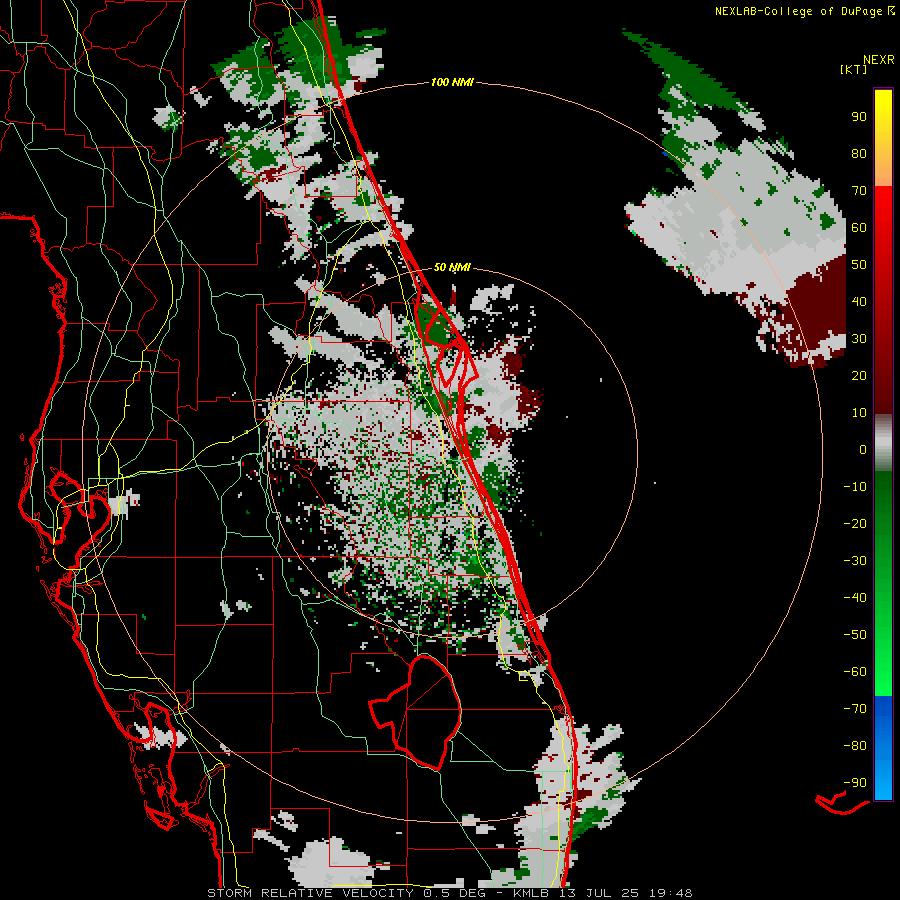
Task: Click the 0 value on velocity scale
Action: tap(863, 450)
